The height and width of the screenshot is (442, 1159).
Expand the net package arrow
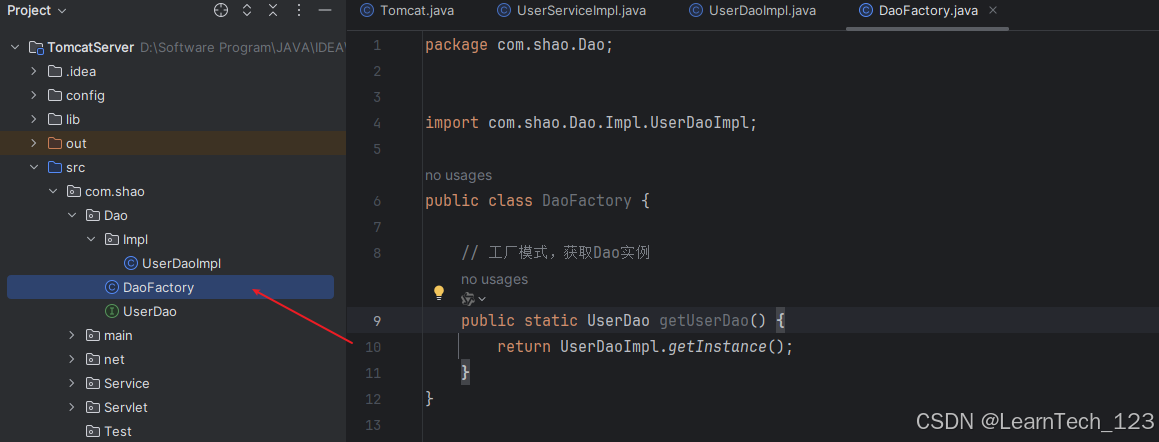72,359
